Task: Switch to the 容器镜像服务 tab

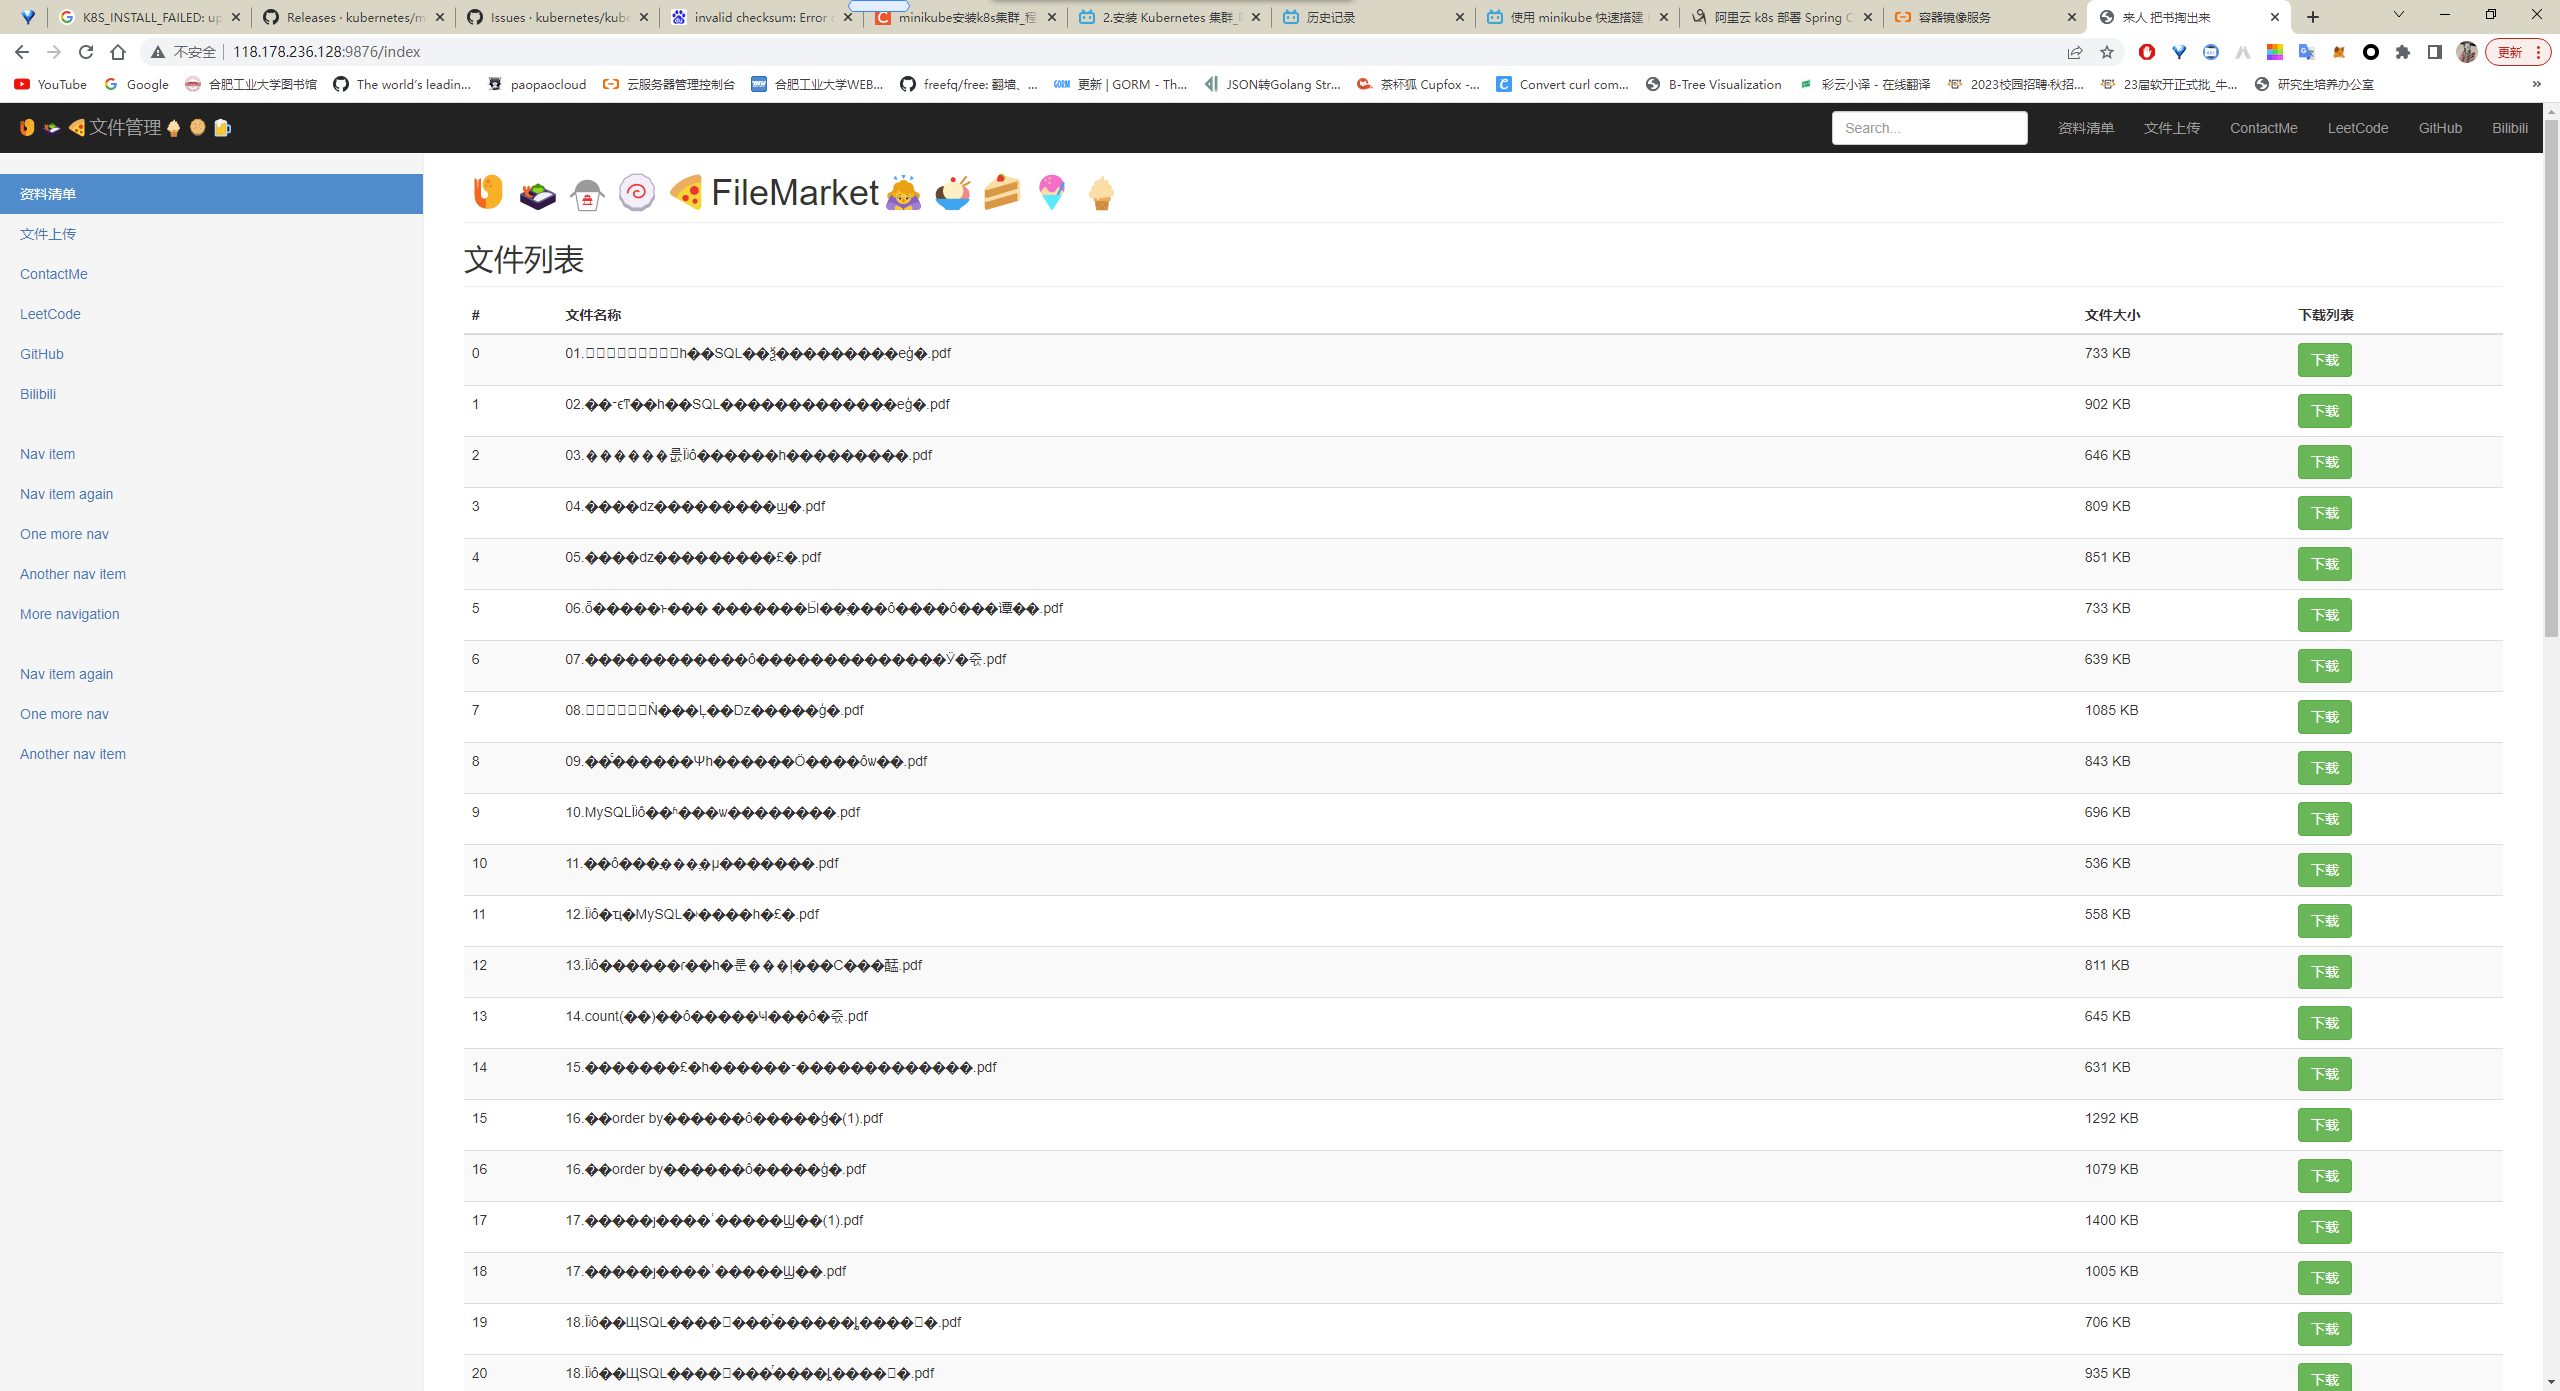Action: [x=1984, y=17]
